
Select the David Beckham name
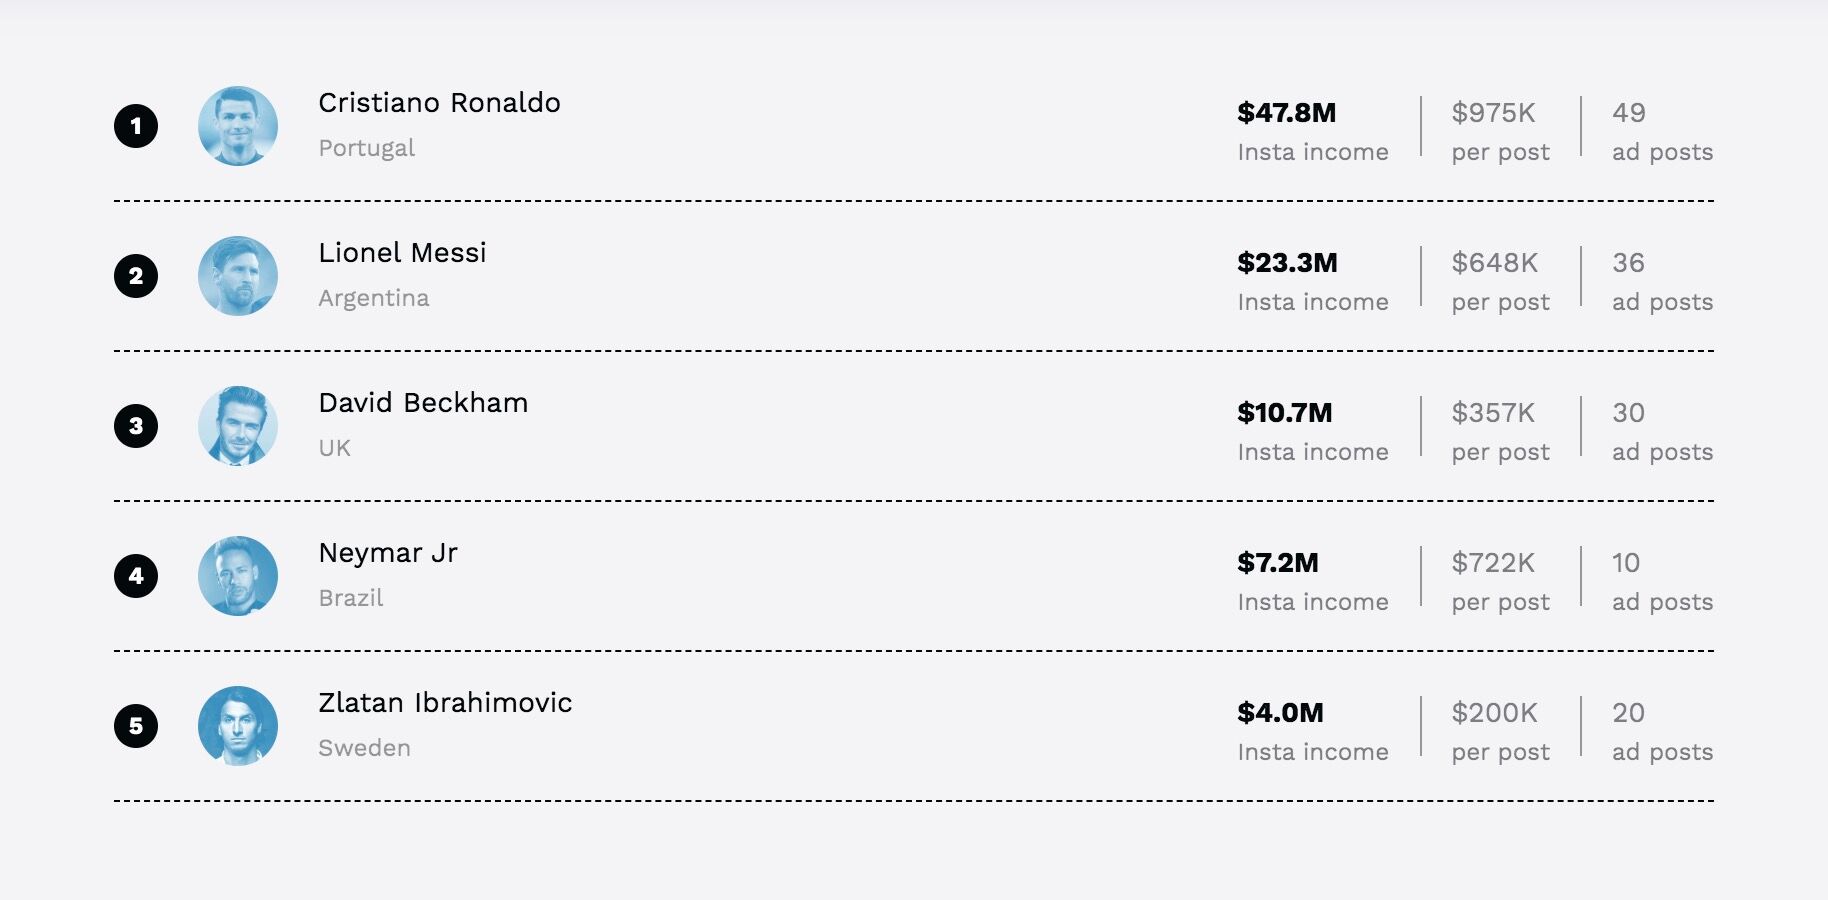coord(423,403)
